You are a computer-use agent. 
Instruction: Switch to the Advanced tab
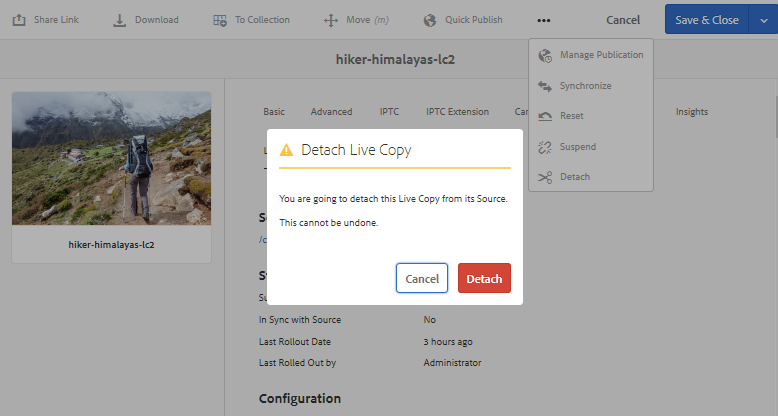click(331, 112)
